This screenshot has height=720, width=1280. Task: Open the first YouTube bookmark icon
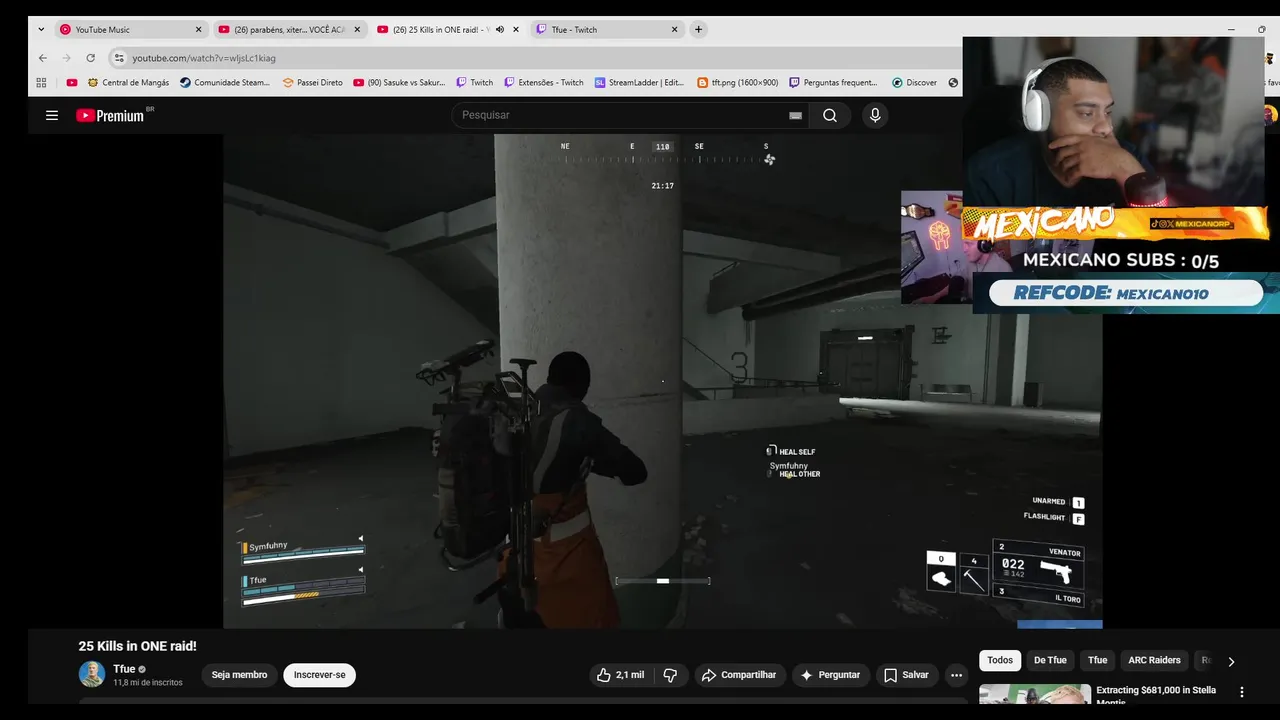tap(72, 83)
